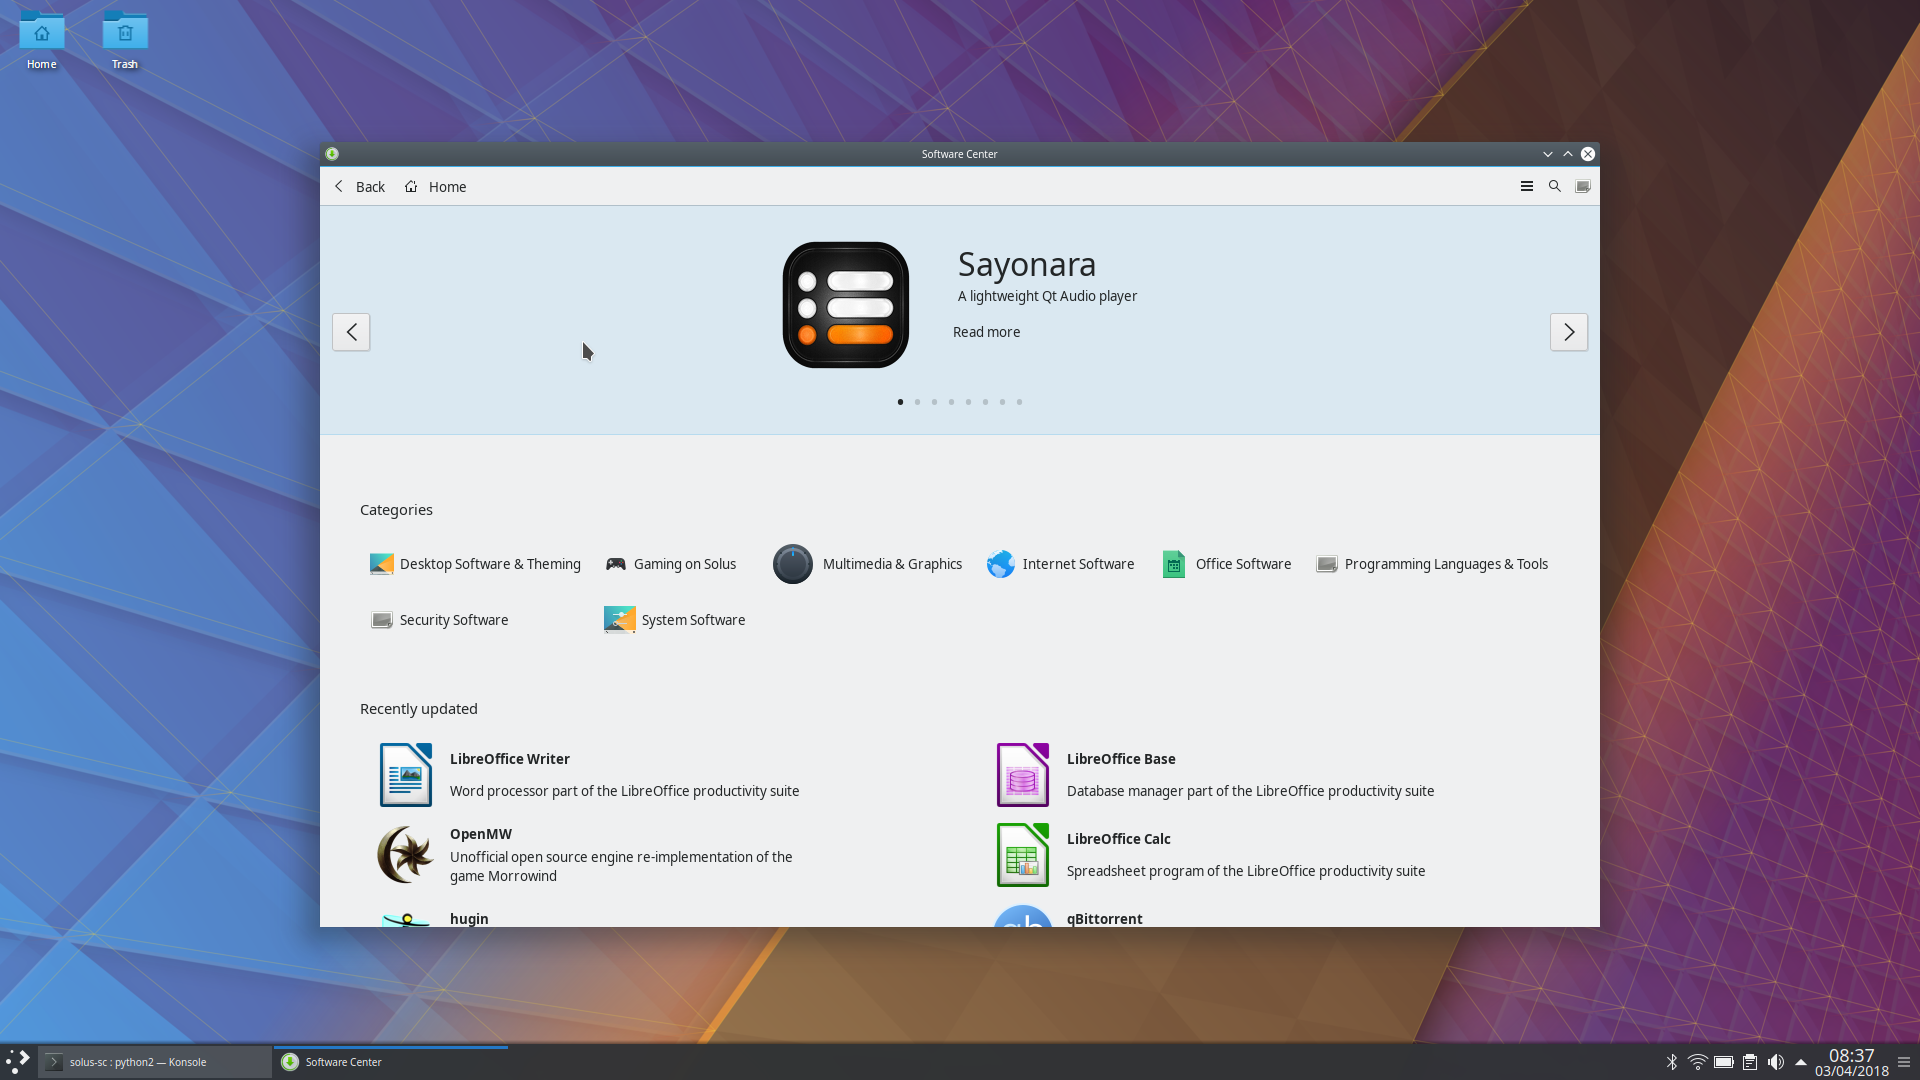The height and width of the screenshot is (1080, 1920).
Task: Open Programming Languages & Tools category
Action: pyautogui.click(x=1432, y=564)
